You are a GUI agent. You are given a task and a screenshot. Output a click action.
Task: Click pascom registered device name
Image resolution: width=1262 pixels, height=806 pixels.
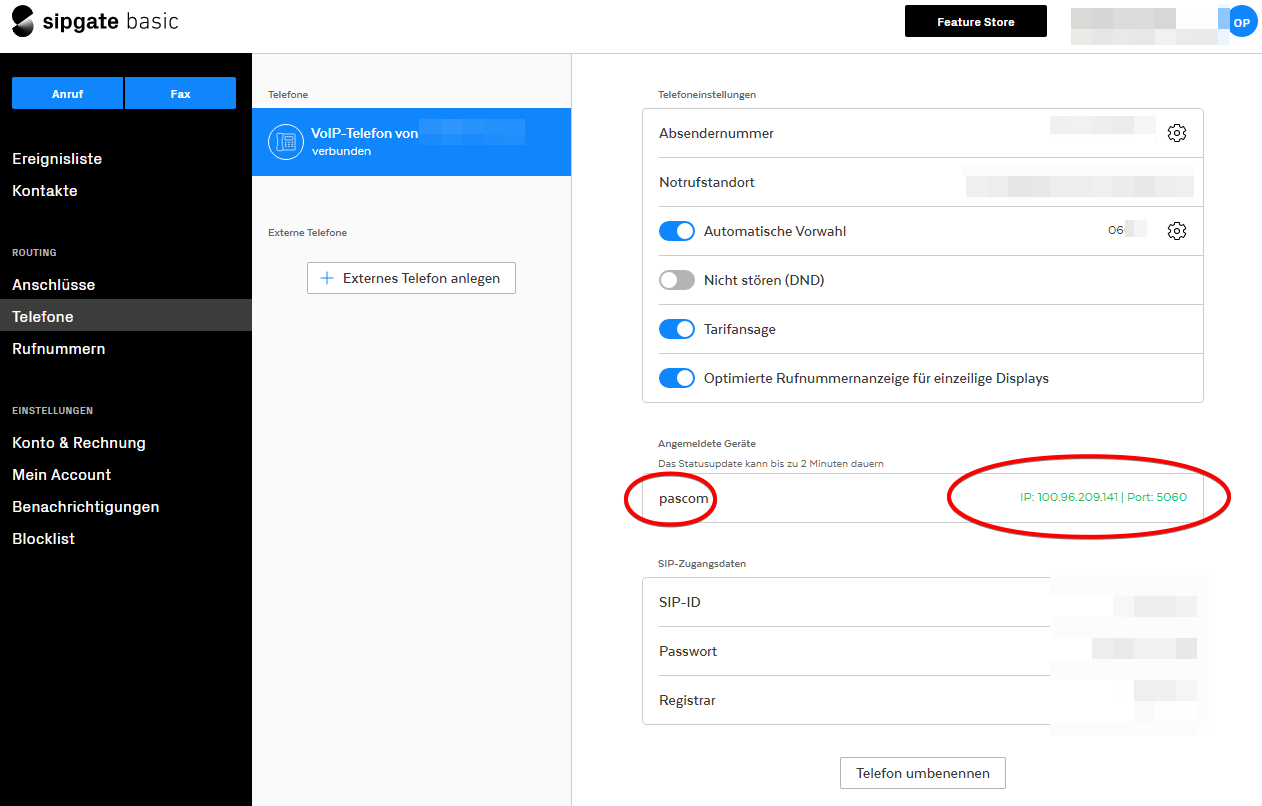pyautogui.click(x=684, y=498)
